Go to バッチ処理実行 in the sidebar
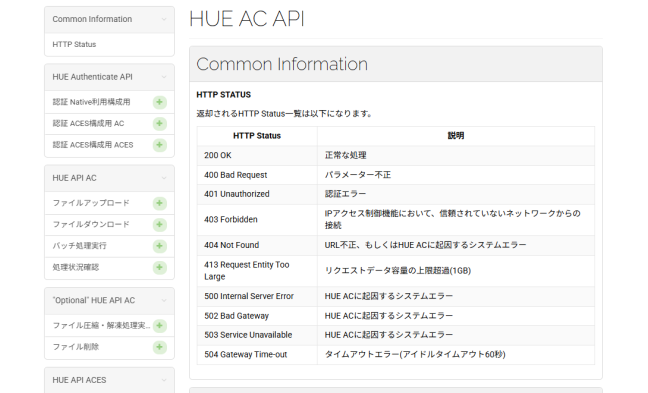The image size is (648, 393). (79, 246)
